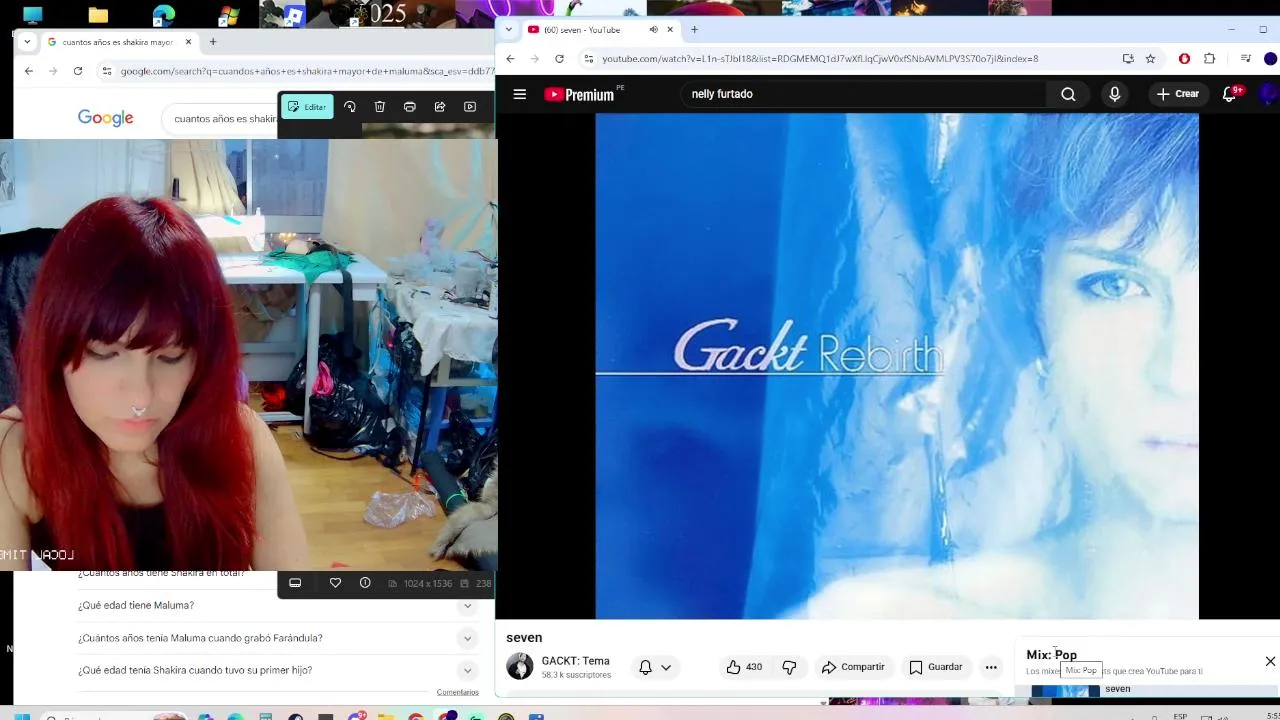Click Editar in the photo viewer
Viewport: 1280px width, 720px height.
(307, 107)
